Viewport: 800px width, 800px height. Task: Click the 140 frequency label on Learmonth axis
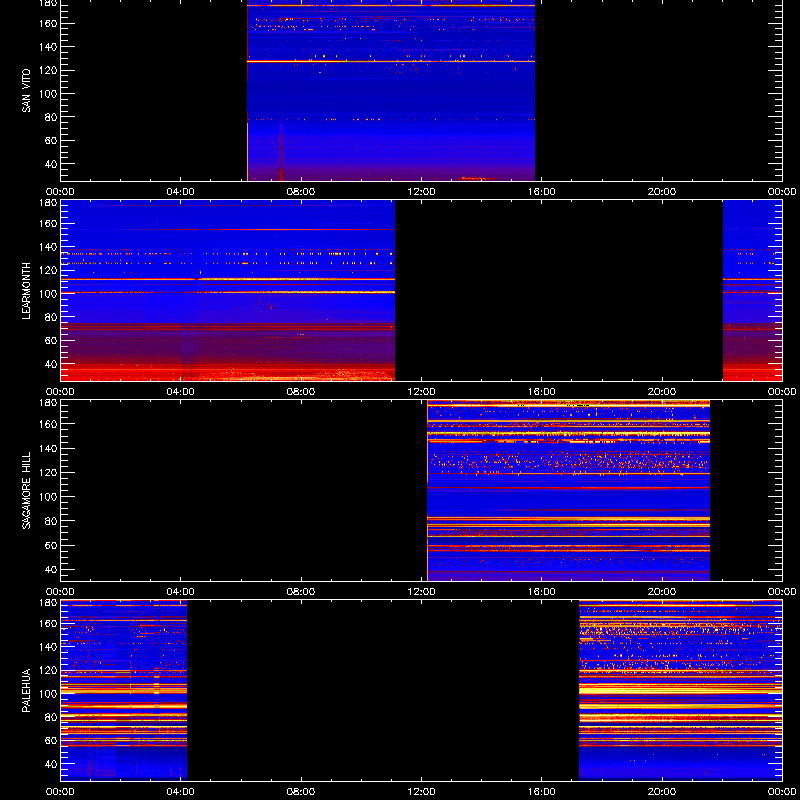pyautogui.click(x=48, y=247)
